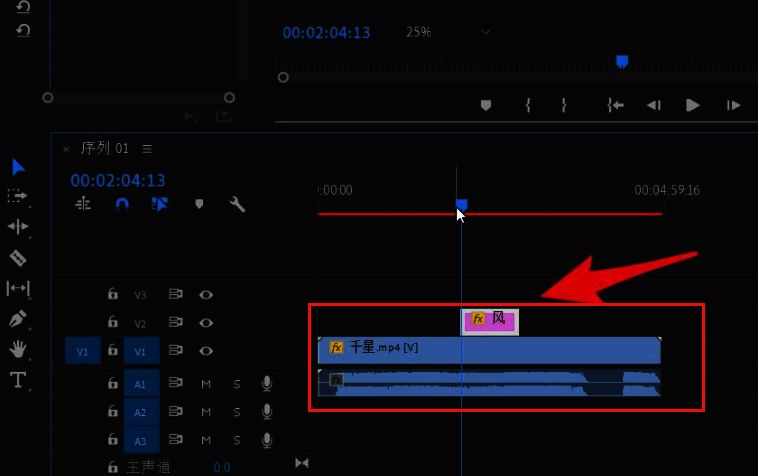Add marker in Program monitor
This screenshot has height=476, width=758.
pos(486,105)
